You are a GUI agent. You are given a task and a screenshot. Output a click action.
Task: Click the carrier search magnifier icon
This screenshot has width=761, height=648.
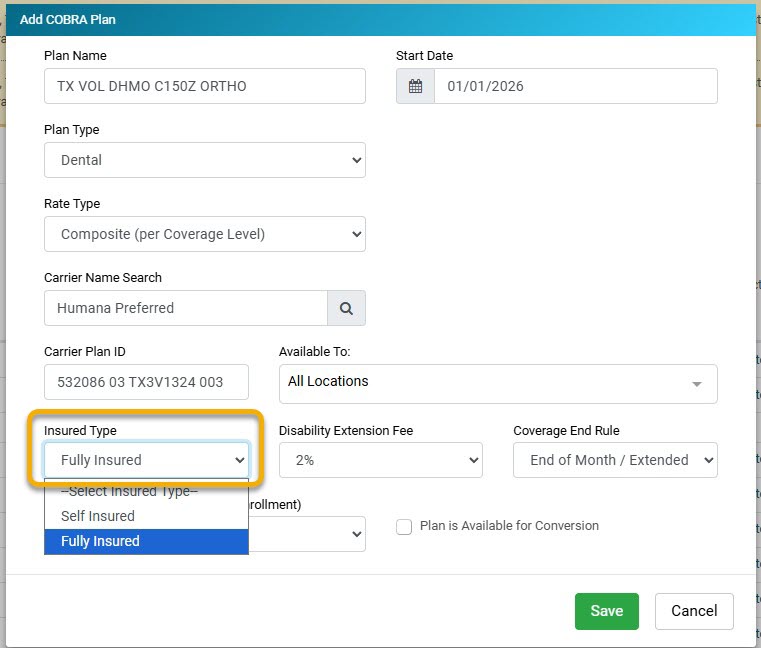click(346, 308)
